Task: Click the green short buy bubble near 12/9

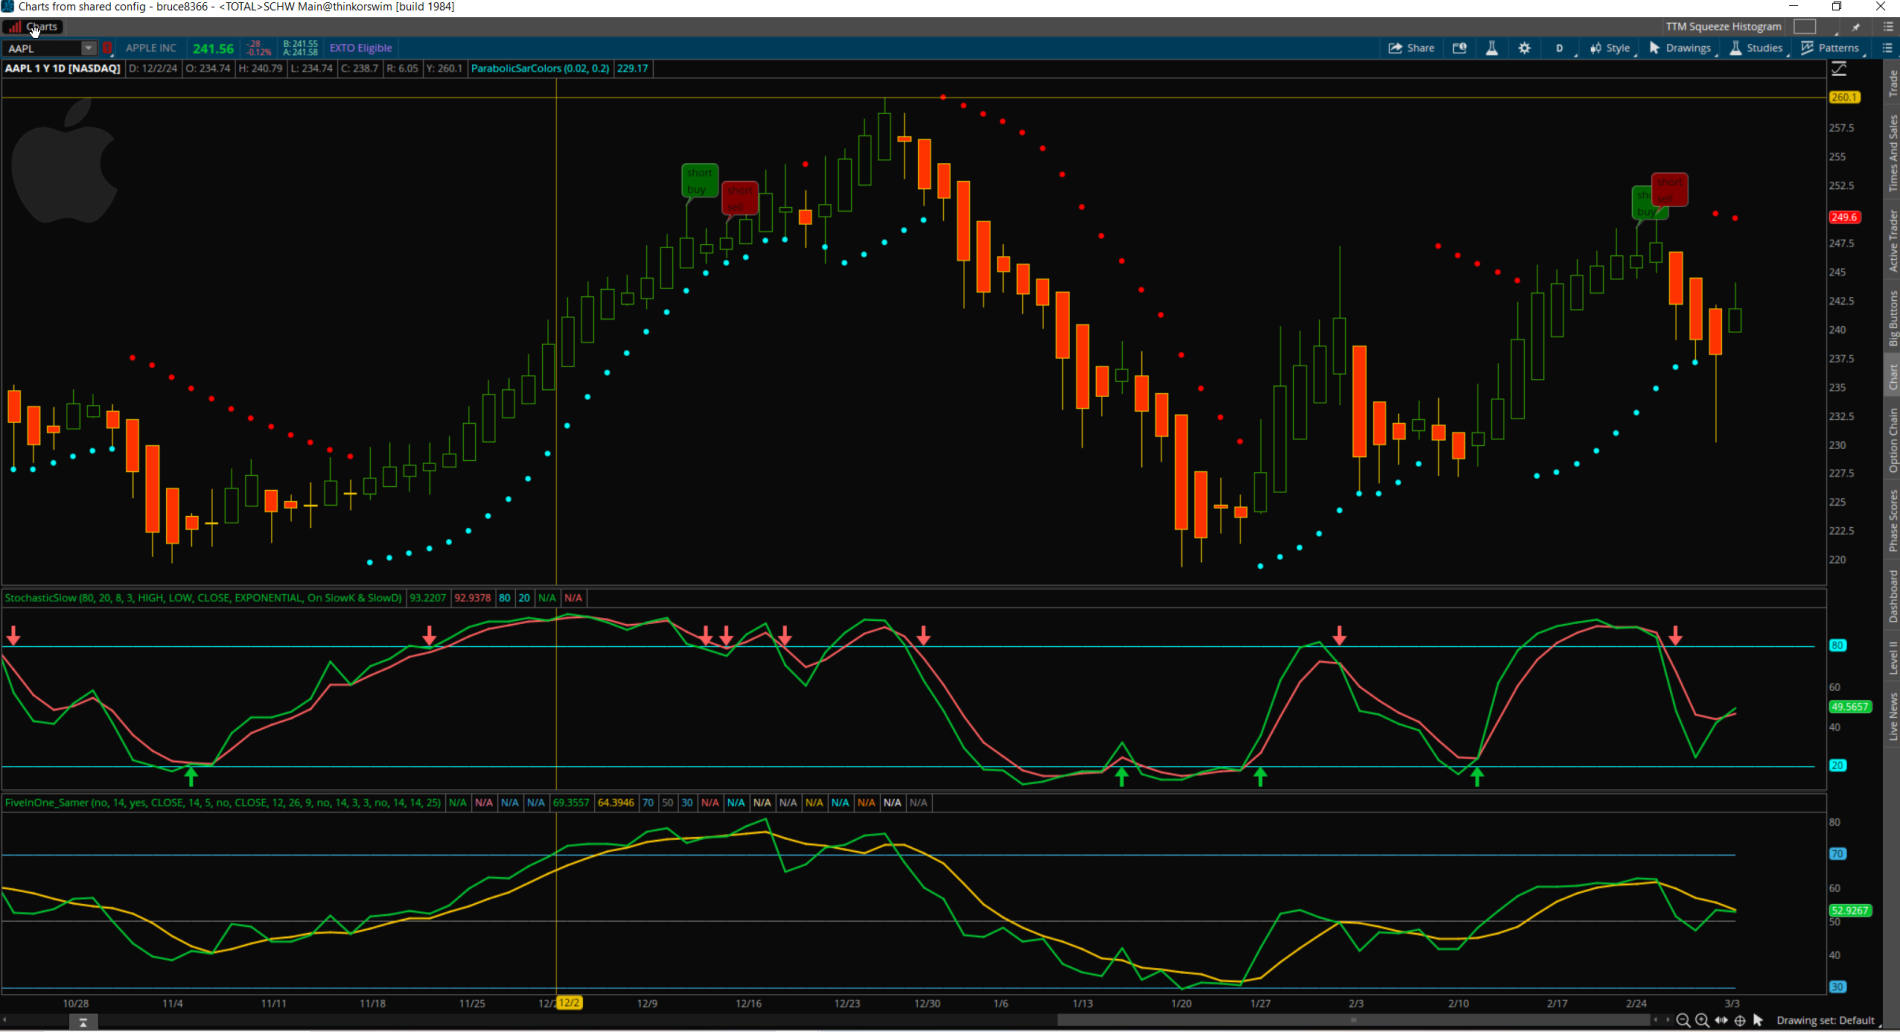Action: click(699, 181)
